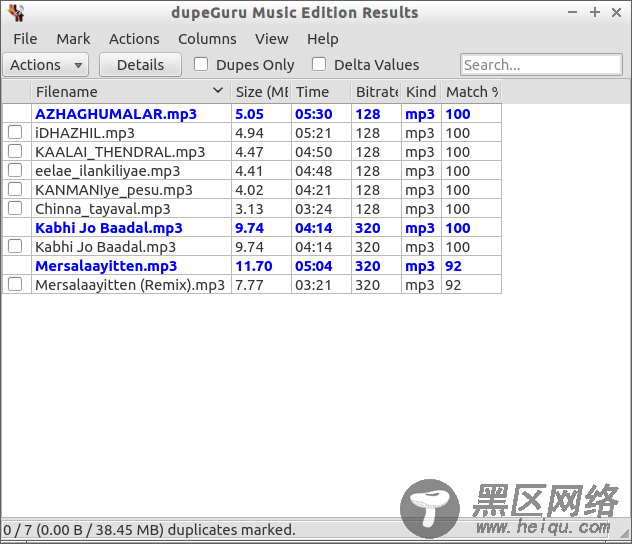Viewport: 632px width, 544px height.
Task: Select the AZHAGHUMALAR.mp3 reference row
Action: pos(252,114)
